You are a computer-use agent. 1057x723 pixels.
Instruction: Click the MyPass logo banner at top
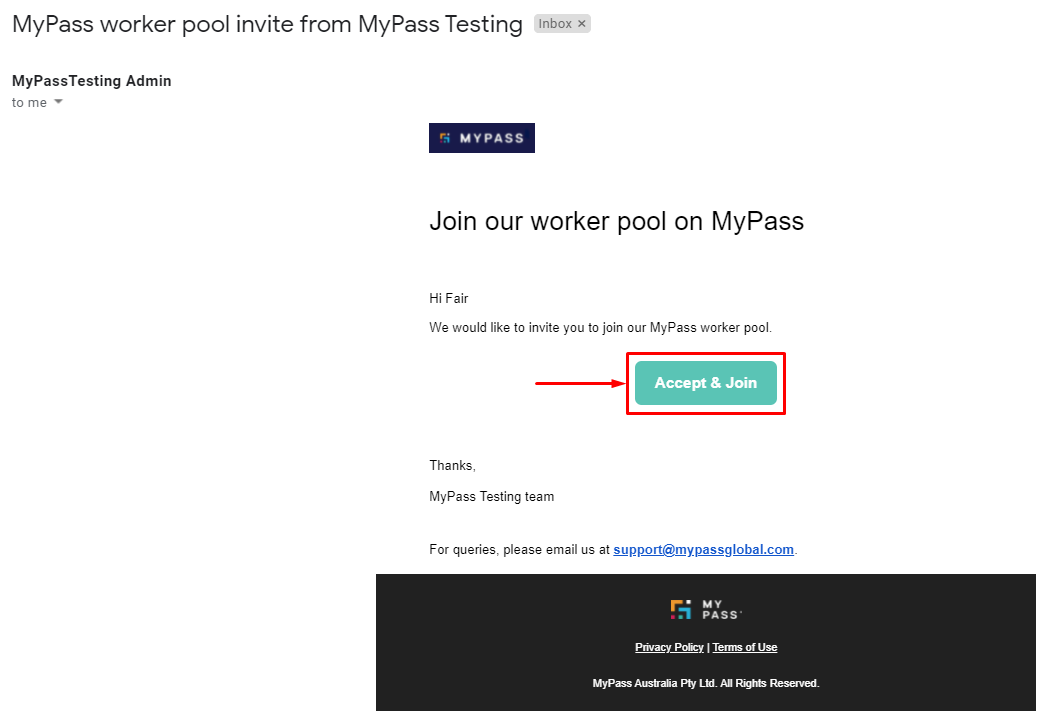tap(482, 138)
